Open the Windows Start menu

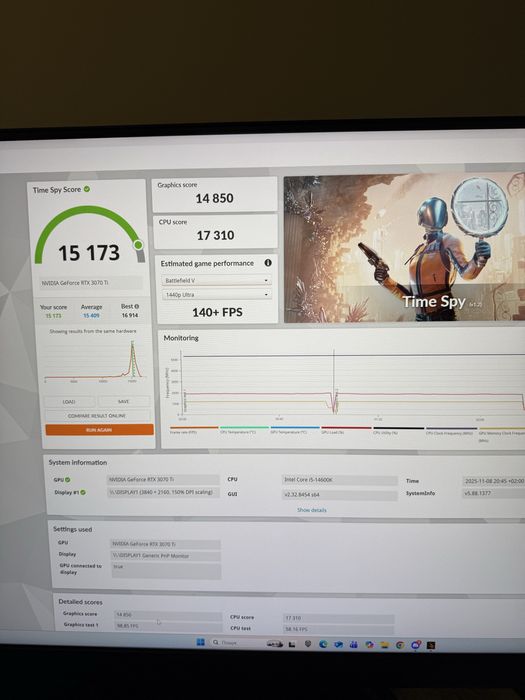[200, 642]
